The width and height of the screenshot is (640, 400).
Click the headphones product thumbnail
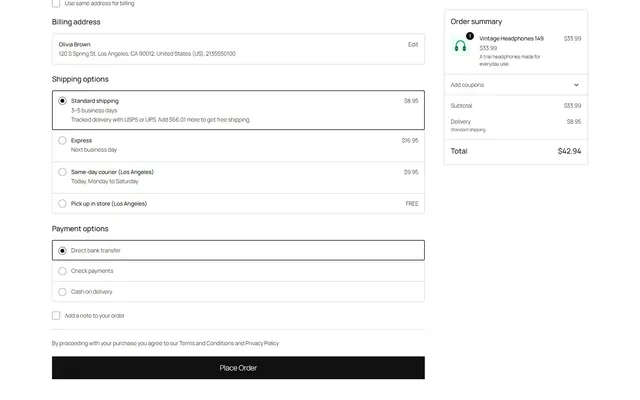click(460, 46)
